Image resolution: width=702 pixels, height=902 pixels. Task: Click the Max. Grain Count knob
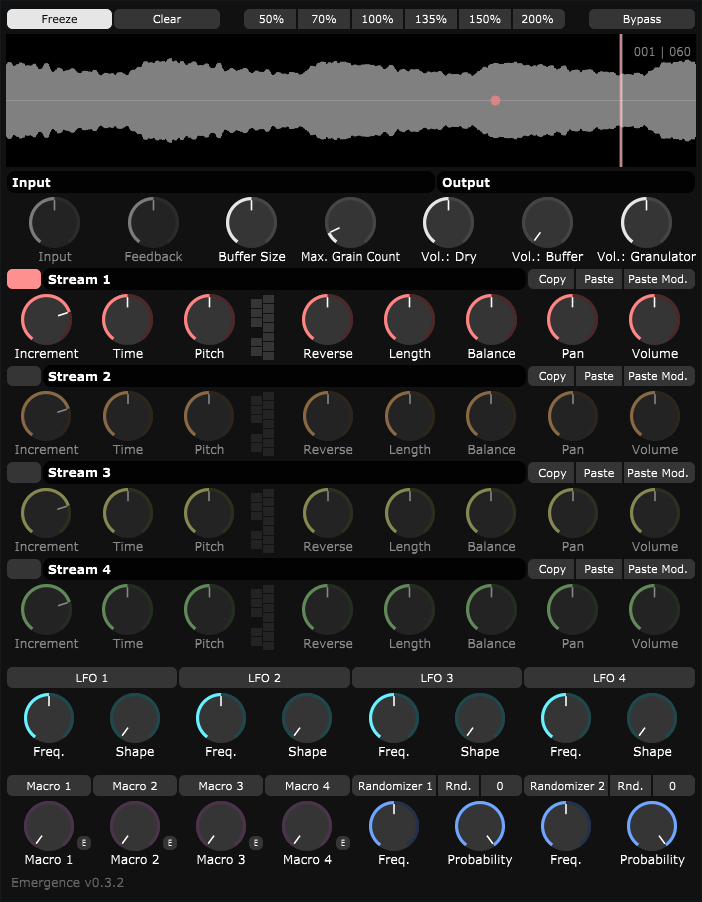tap(350, 223)
